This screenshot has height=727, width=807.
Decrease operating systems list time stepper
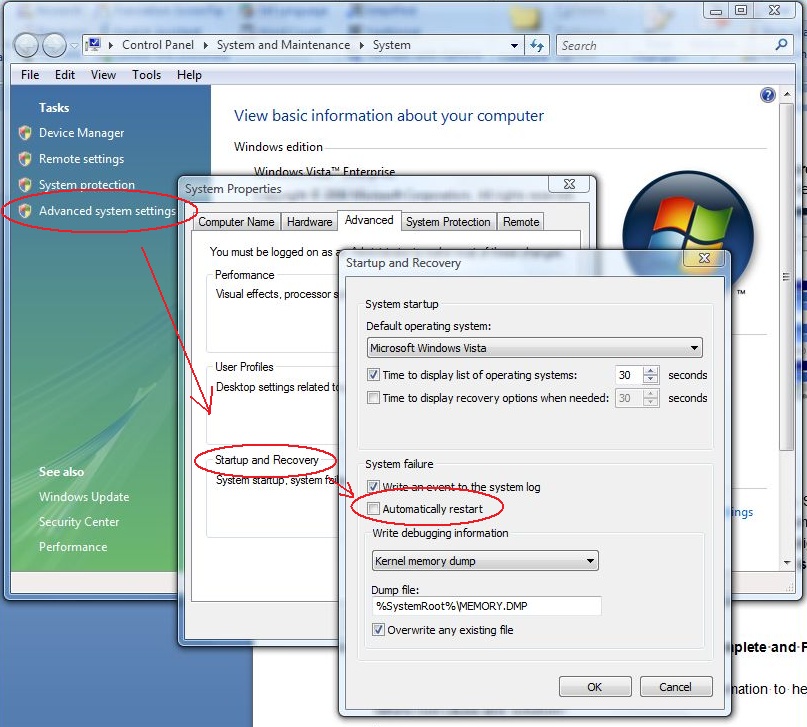(651, 379)
